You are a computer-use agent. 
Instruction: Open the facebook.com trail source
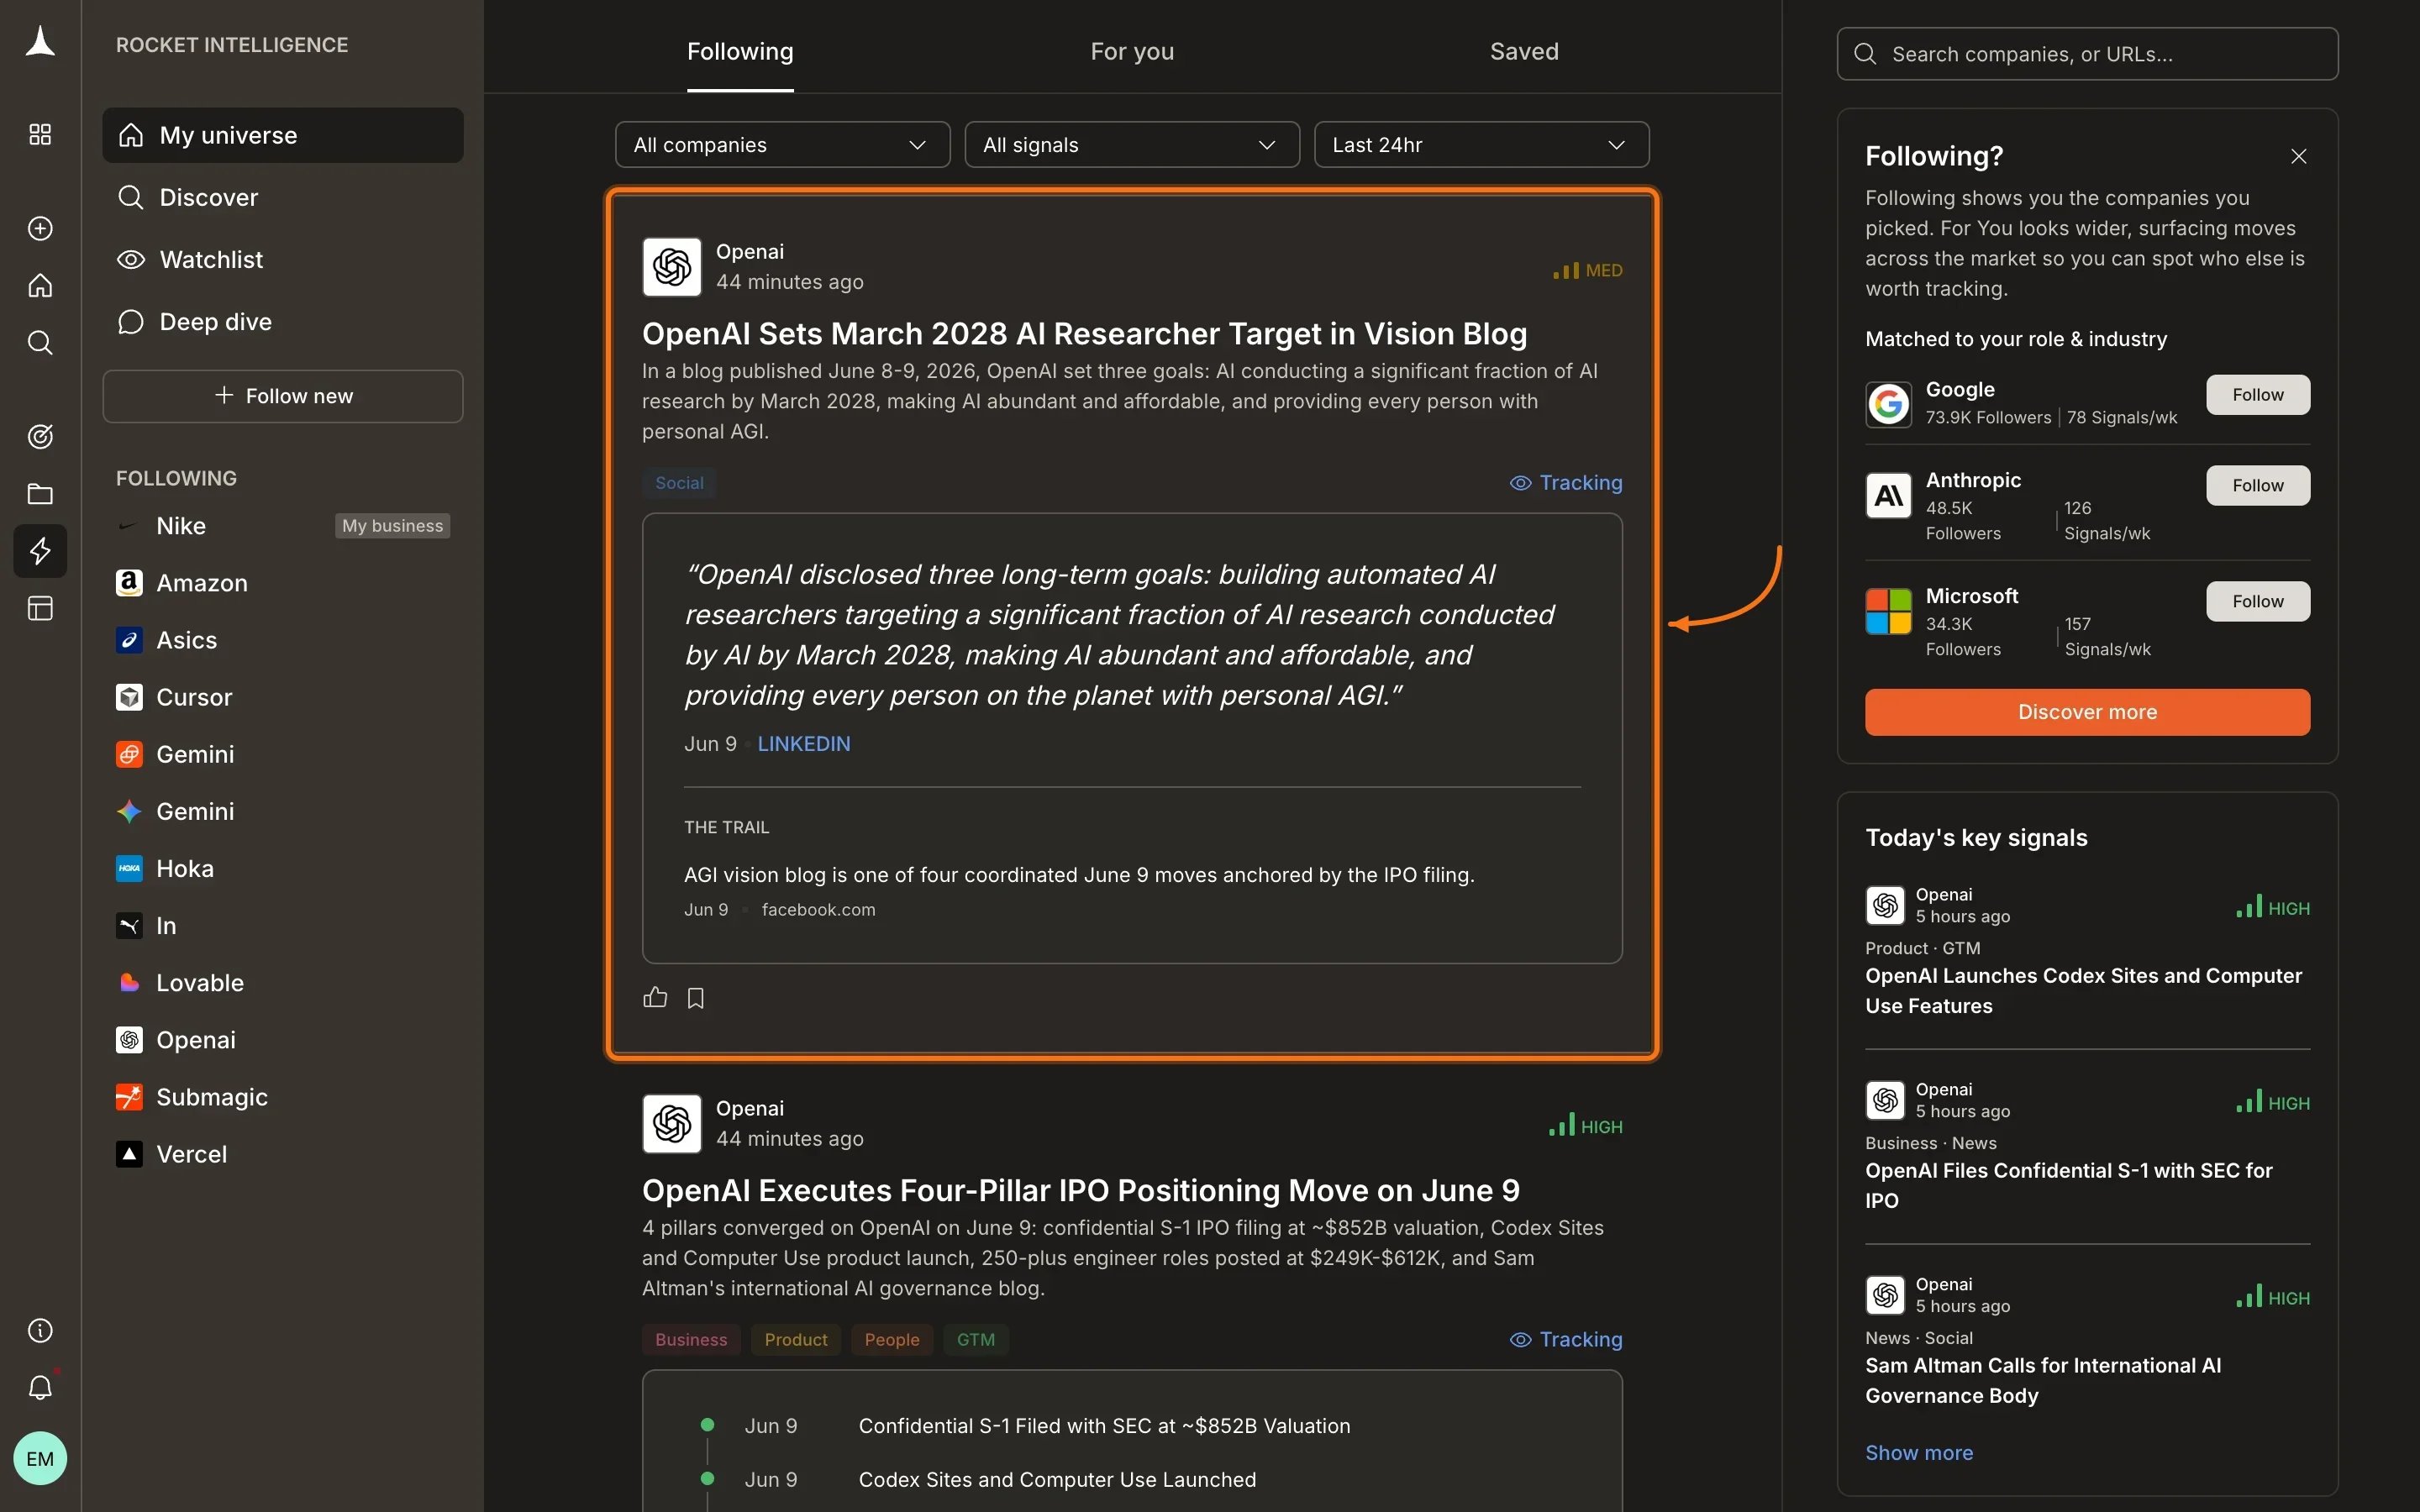(x=818, y=910)
